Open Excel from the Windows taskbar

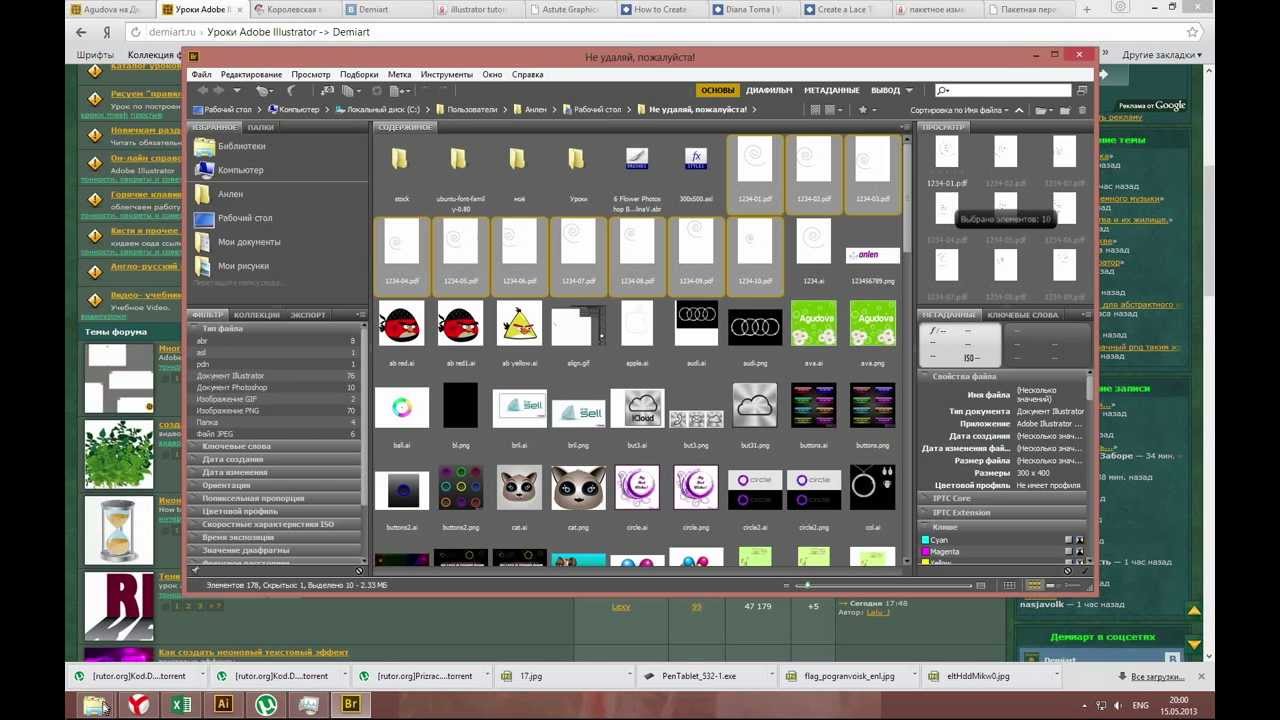click(x=181, y=704)
